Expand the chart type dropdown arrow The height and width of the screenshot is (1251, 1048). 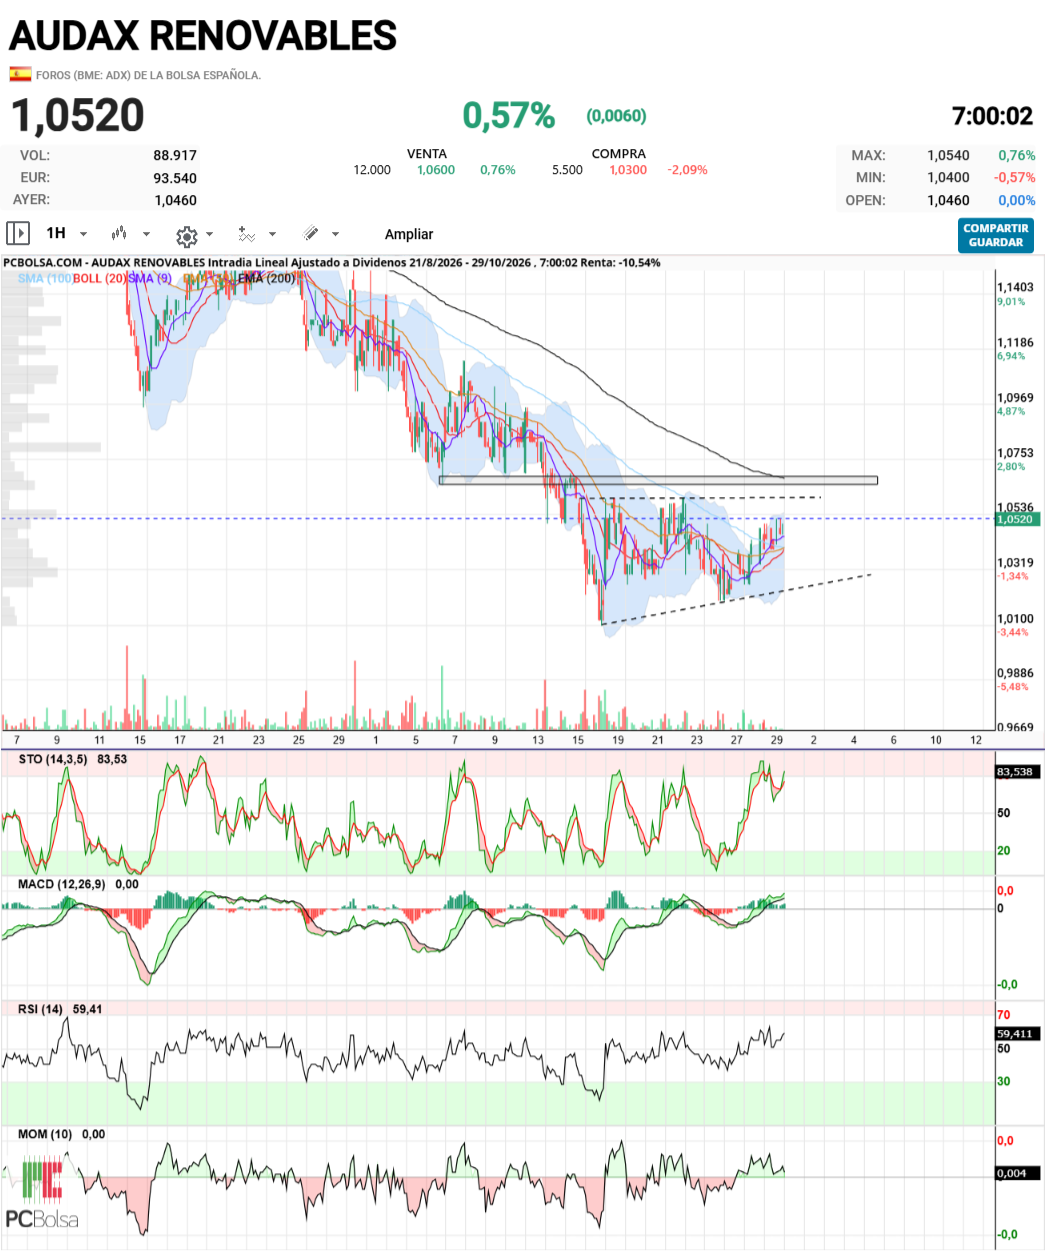[146, 234]
